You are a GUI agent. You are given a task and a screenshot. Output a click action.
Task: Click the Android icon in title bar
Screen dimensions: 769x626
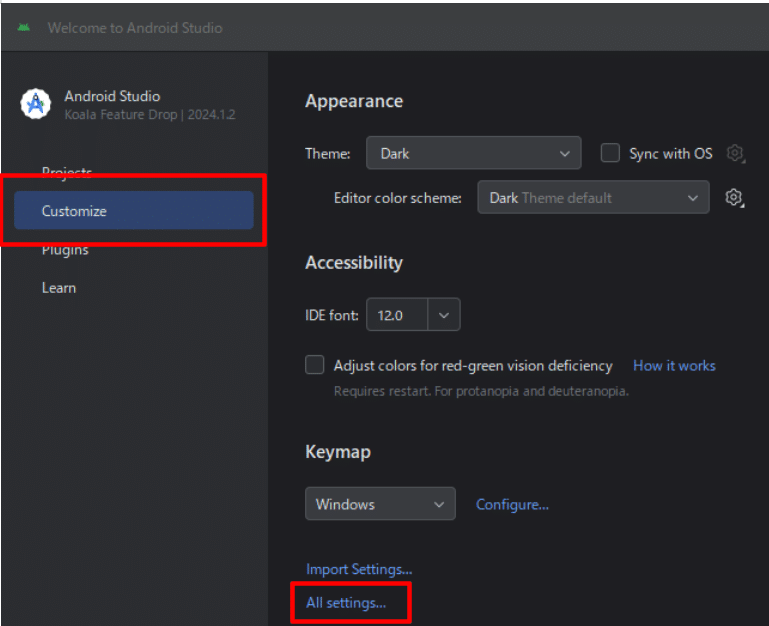pos(23,27)
